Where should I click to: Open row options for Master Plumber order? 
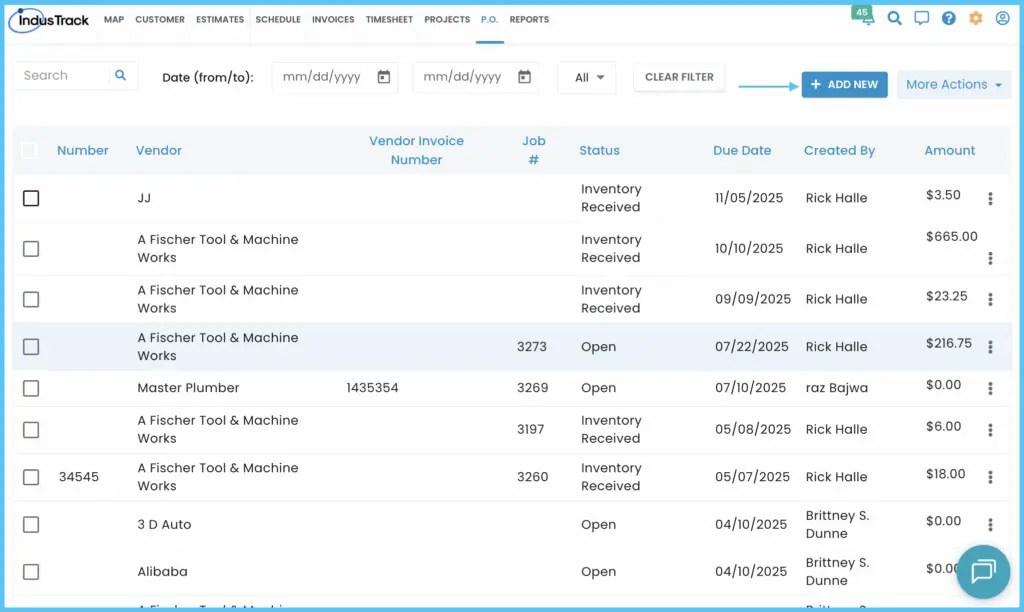[990, 389]
